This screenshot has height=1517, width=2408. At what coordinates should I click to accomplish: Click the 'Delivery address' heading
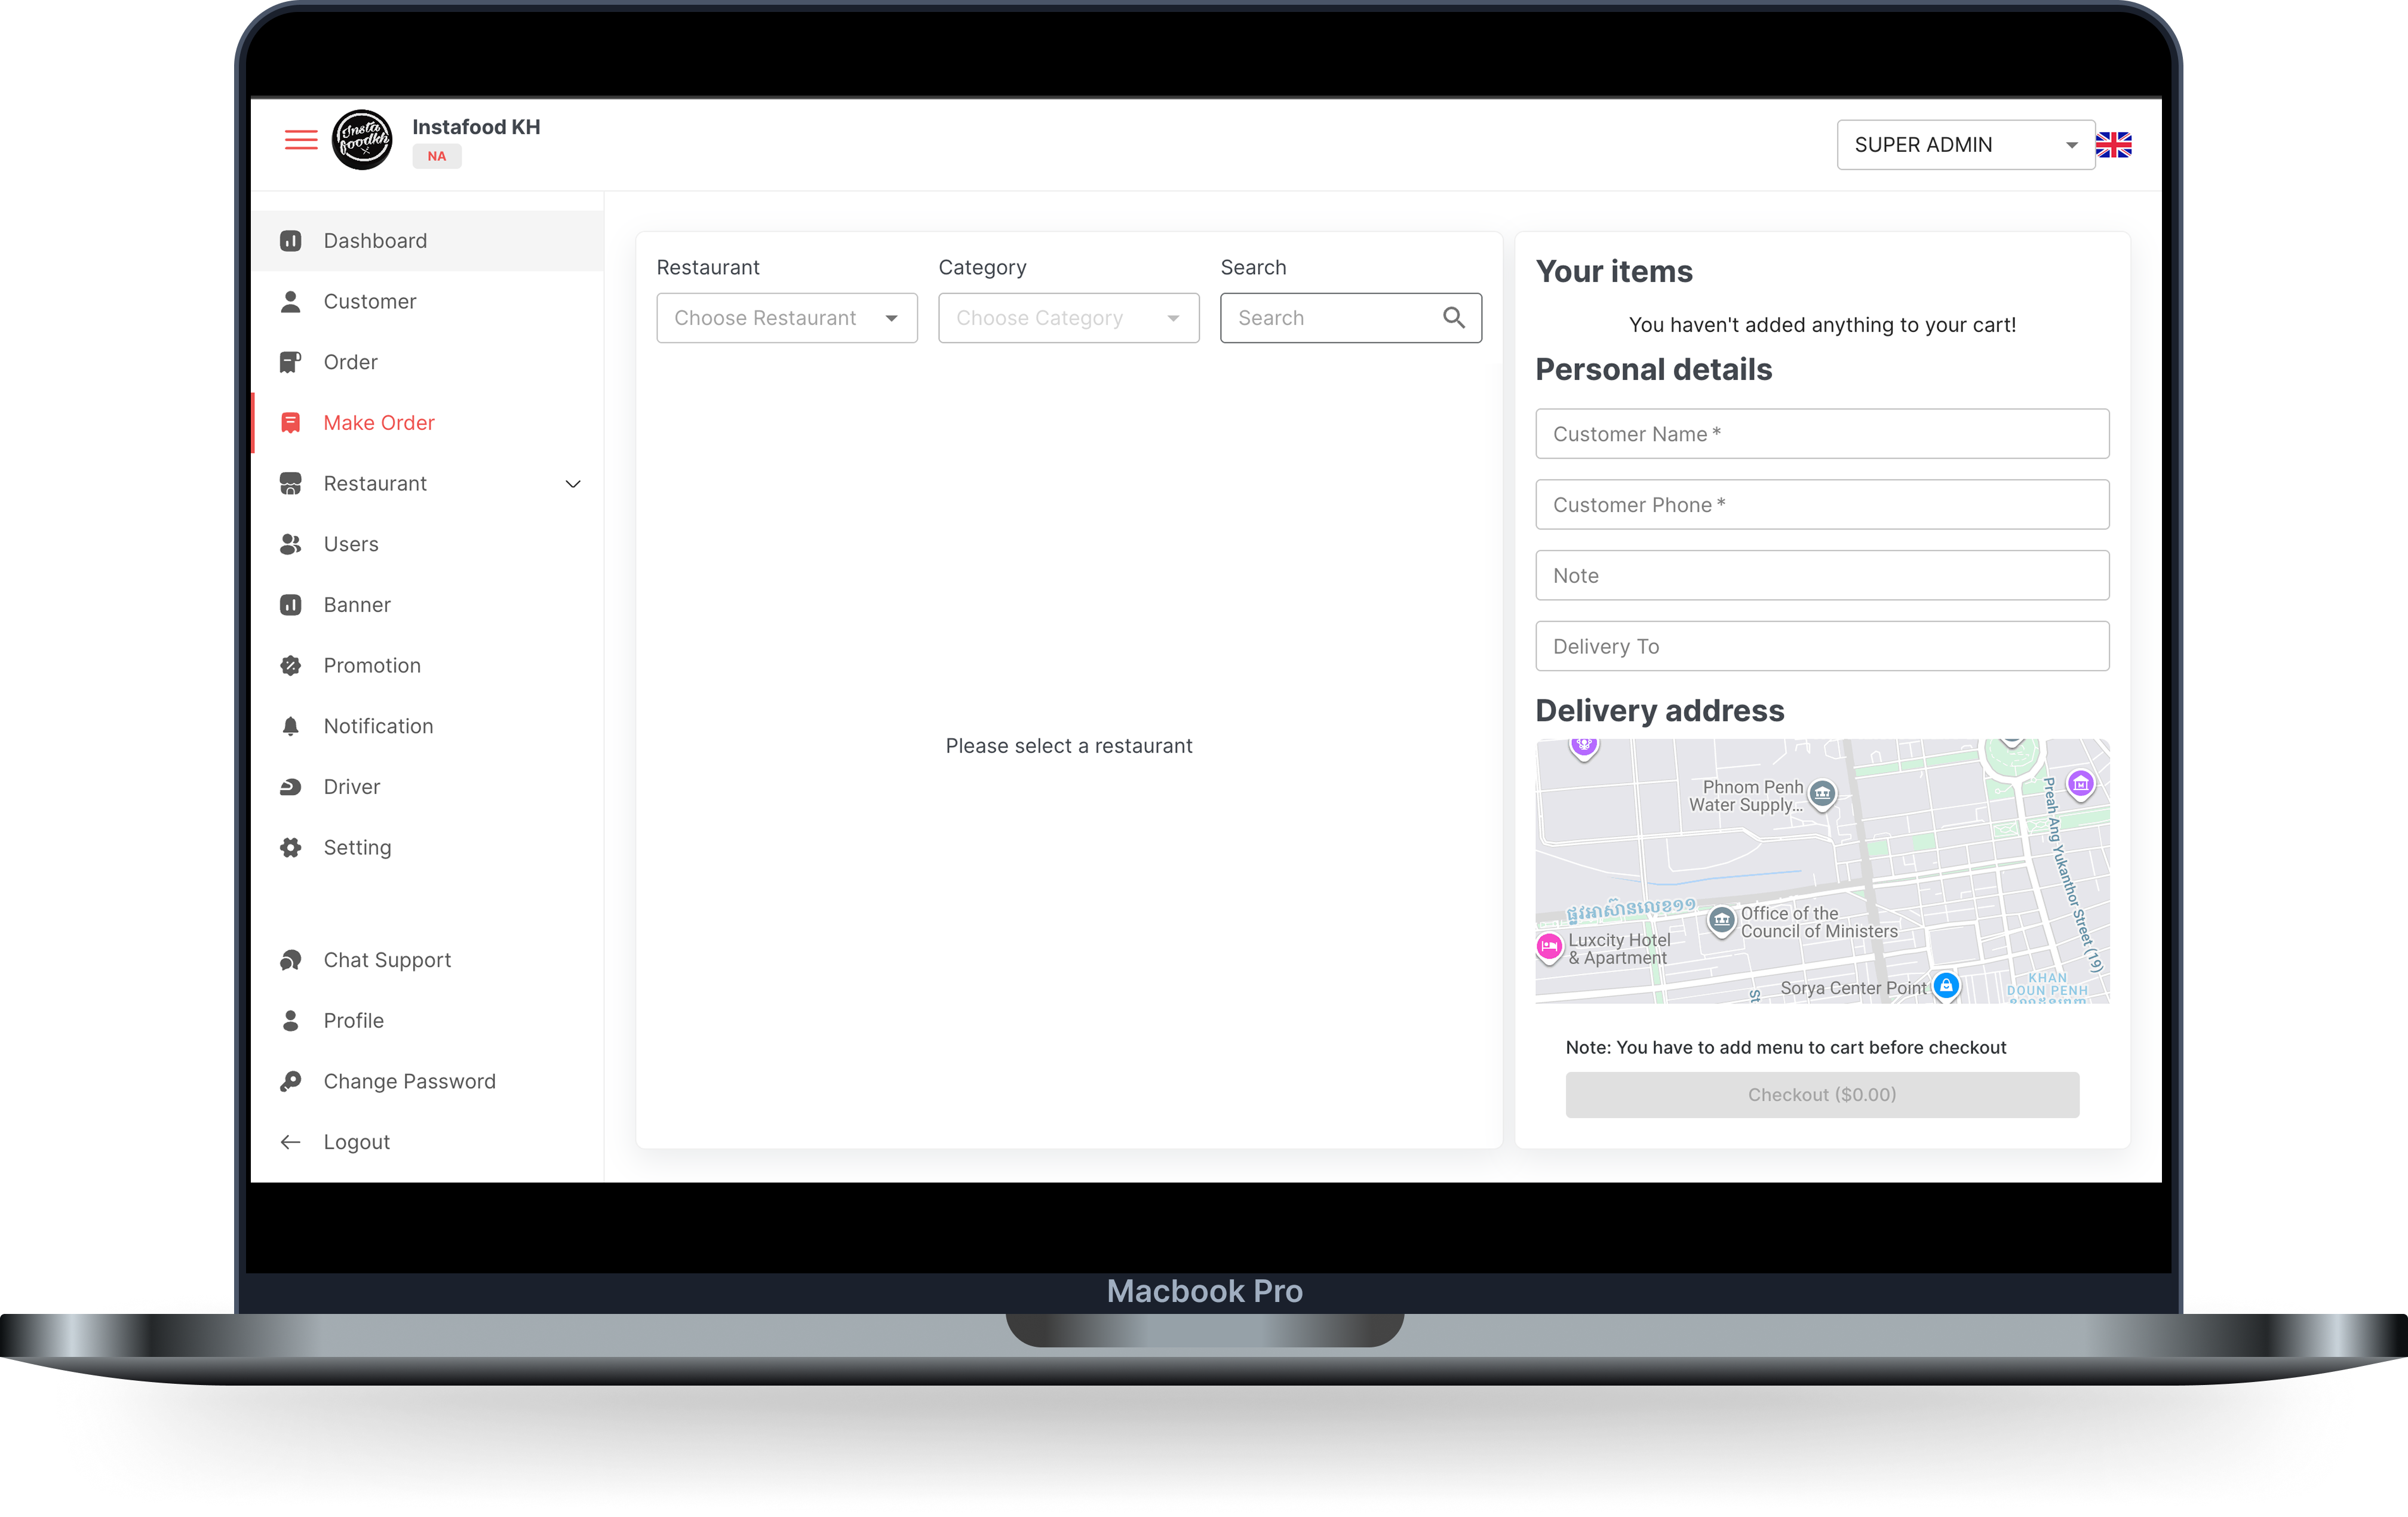pos(1659,711)
